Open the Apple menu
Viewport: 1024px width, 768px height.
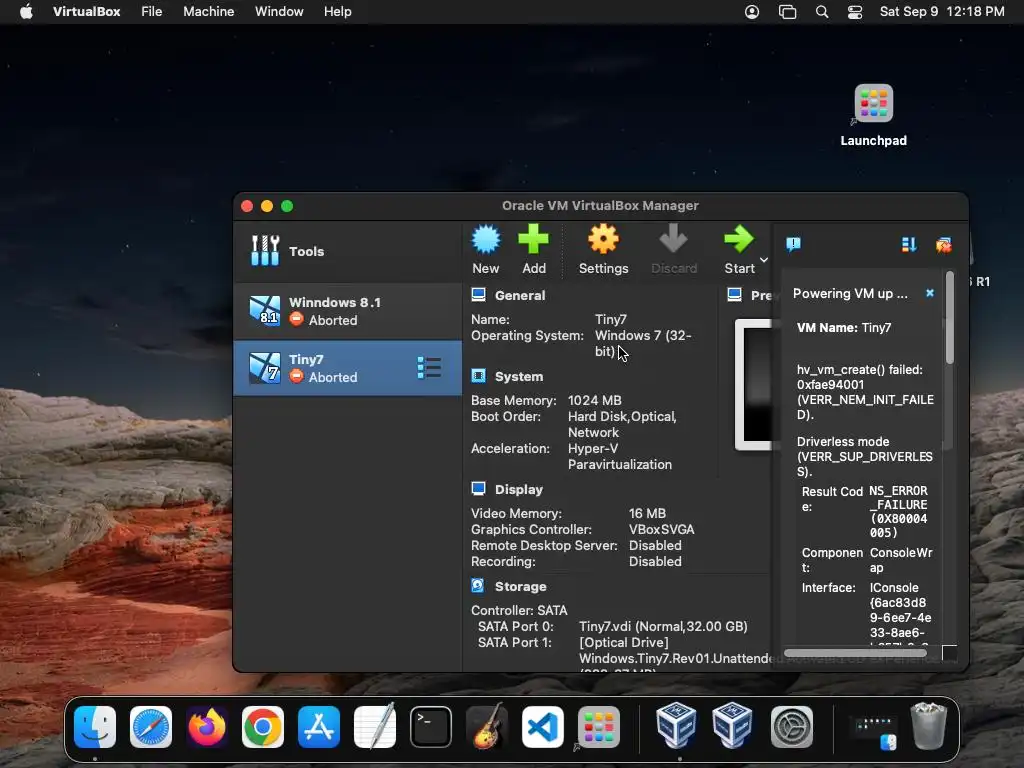tap(26, 12)
